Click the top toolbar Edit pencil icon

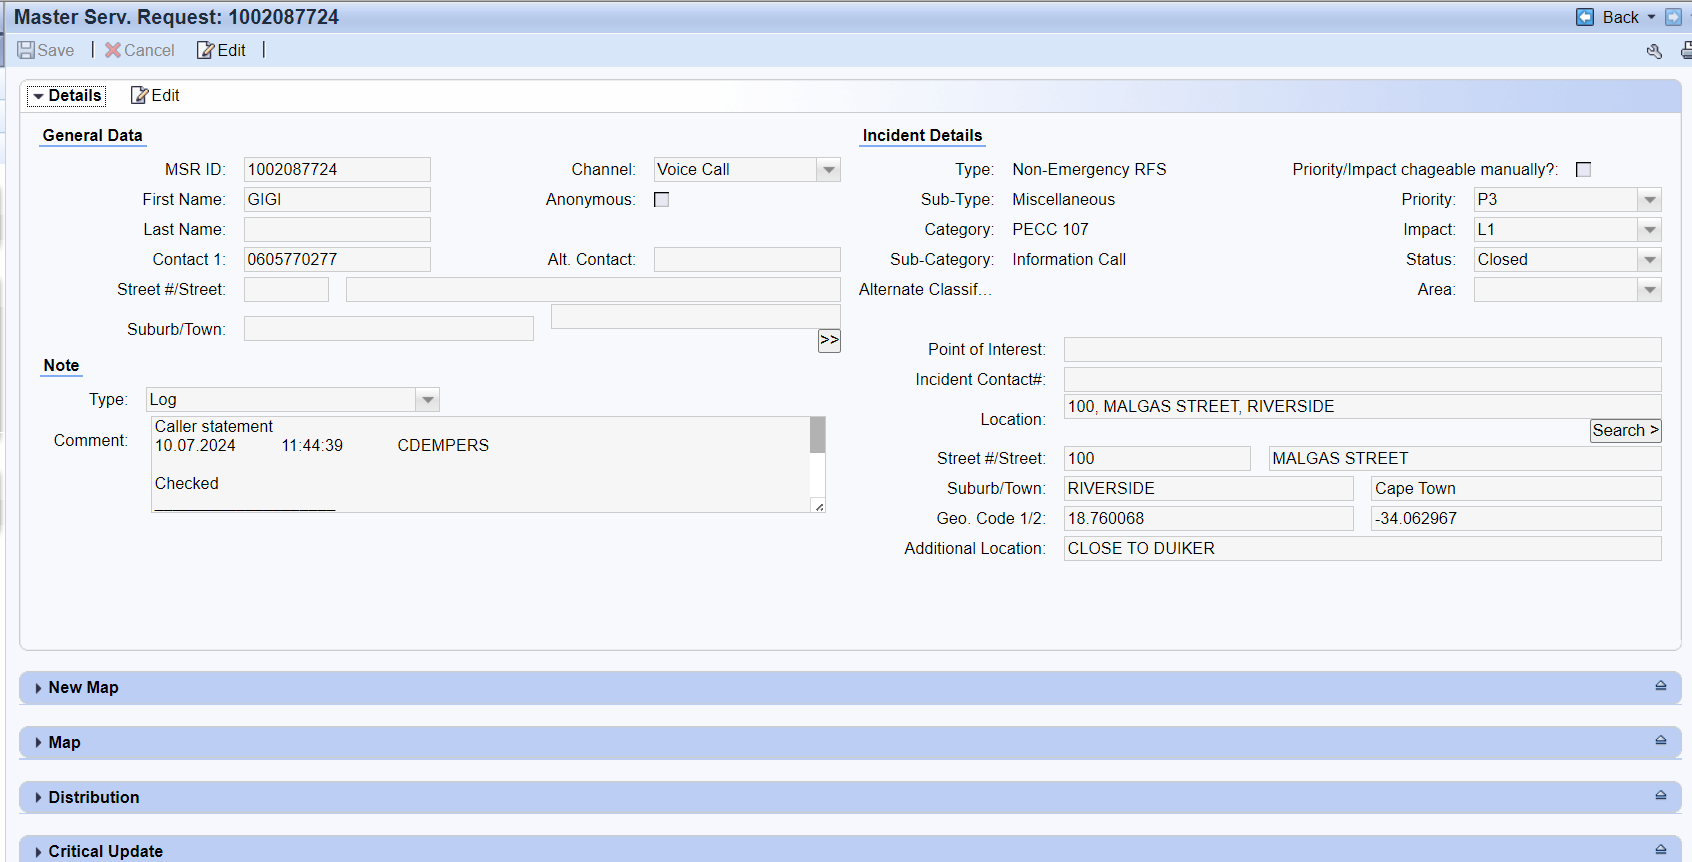[205, 50]
